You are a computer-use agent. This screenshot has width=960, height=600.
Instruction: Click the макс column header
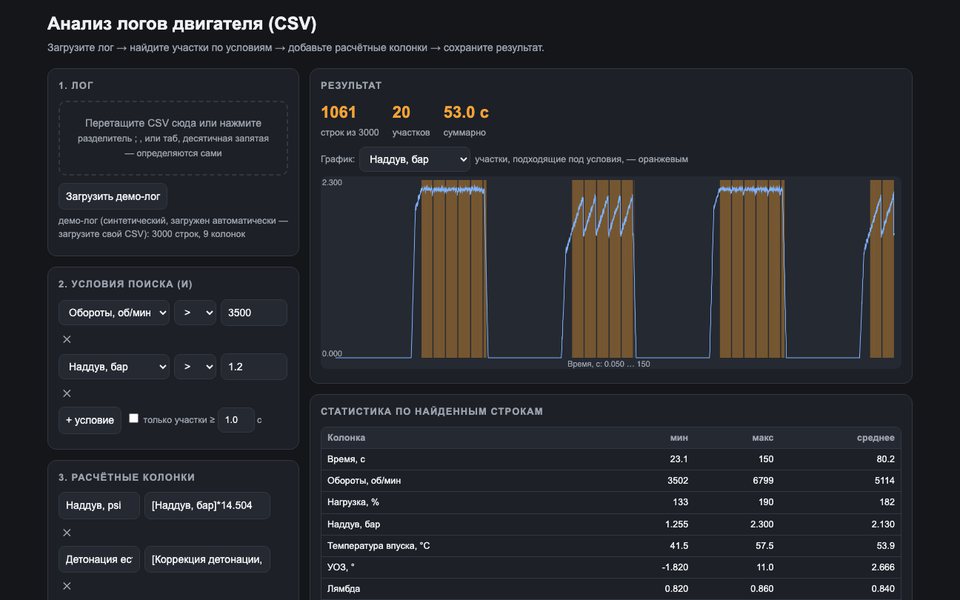tap(763, 438)
